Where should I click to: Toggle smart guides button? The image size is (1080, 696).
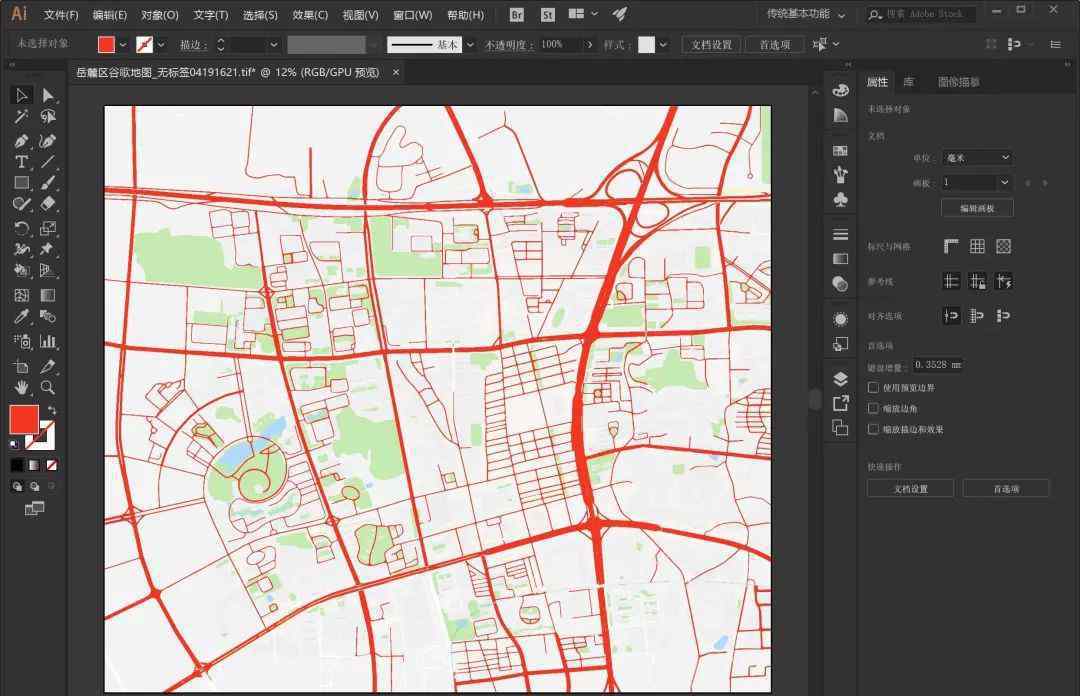pyautogui.click(x=1004, y=281)
